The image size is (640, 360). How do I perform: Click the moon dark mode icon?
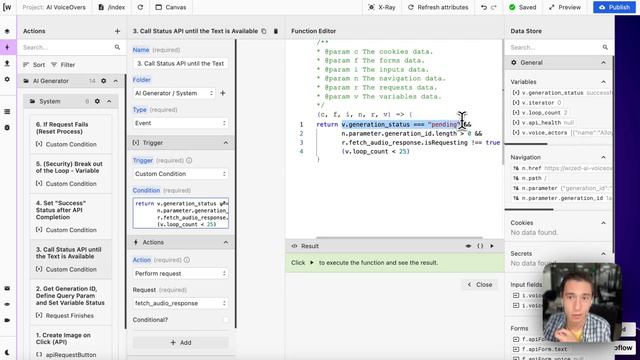7,352
